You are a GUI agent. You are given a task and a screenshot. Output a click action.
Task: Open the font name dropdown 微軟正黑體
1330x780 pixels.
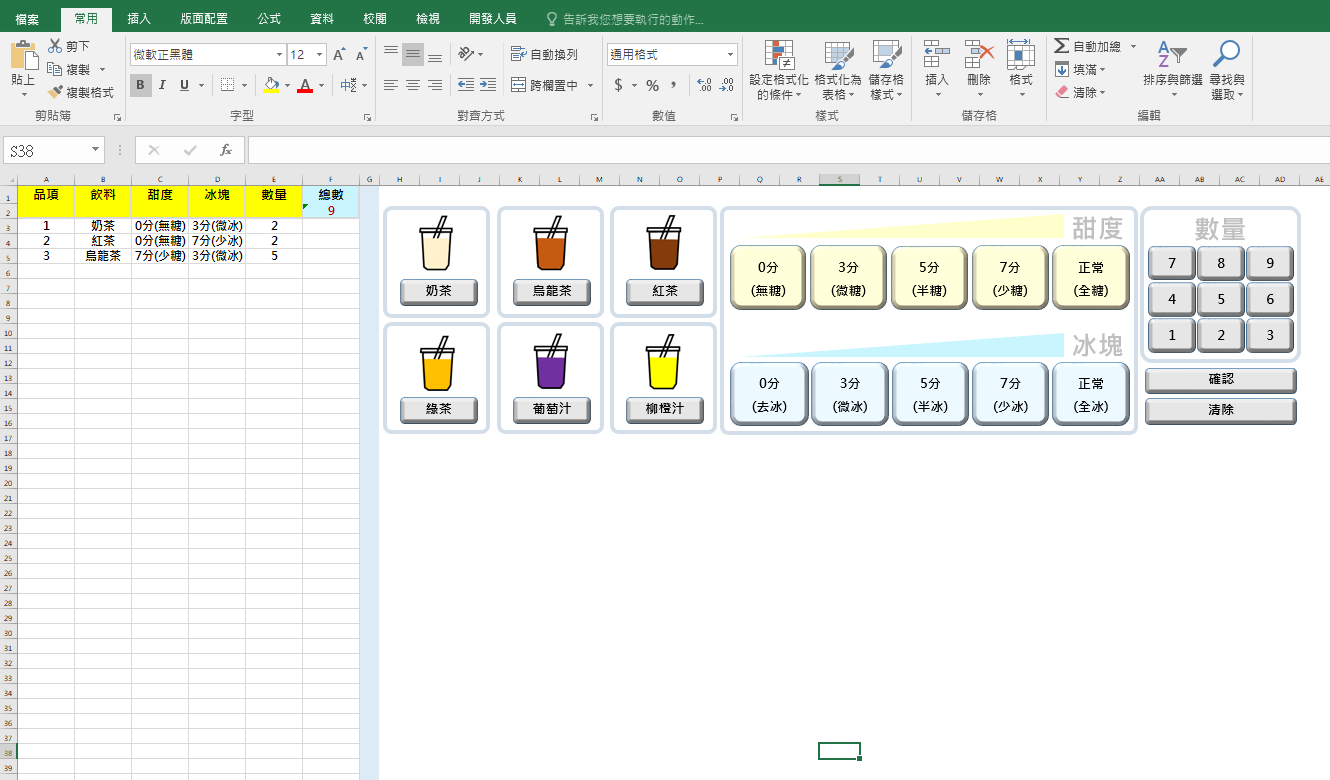pyautogui.click(x=279, y=54)
